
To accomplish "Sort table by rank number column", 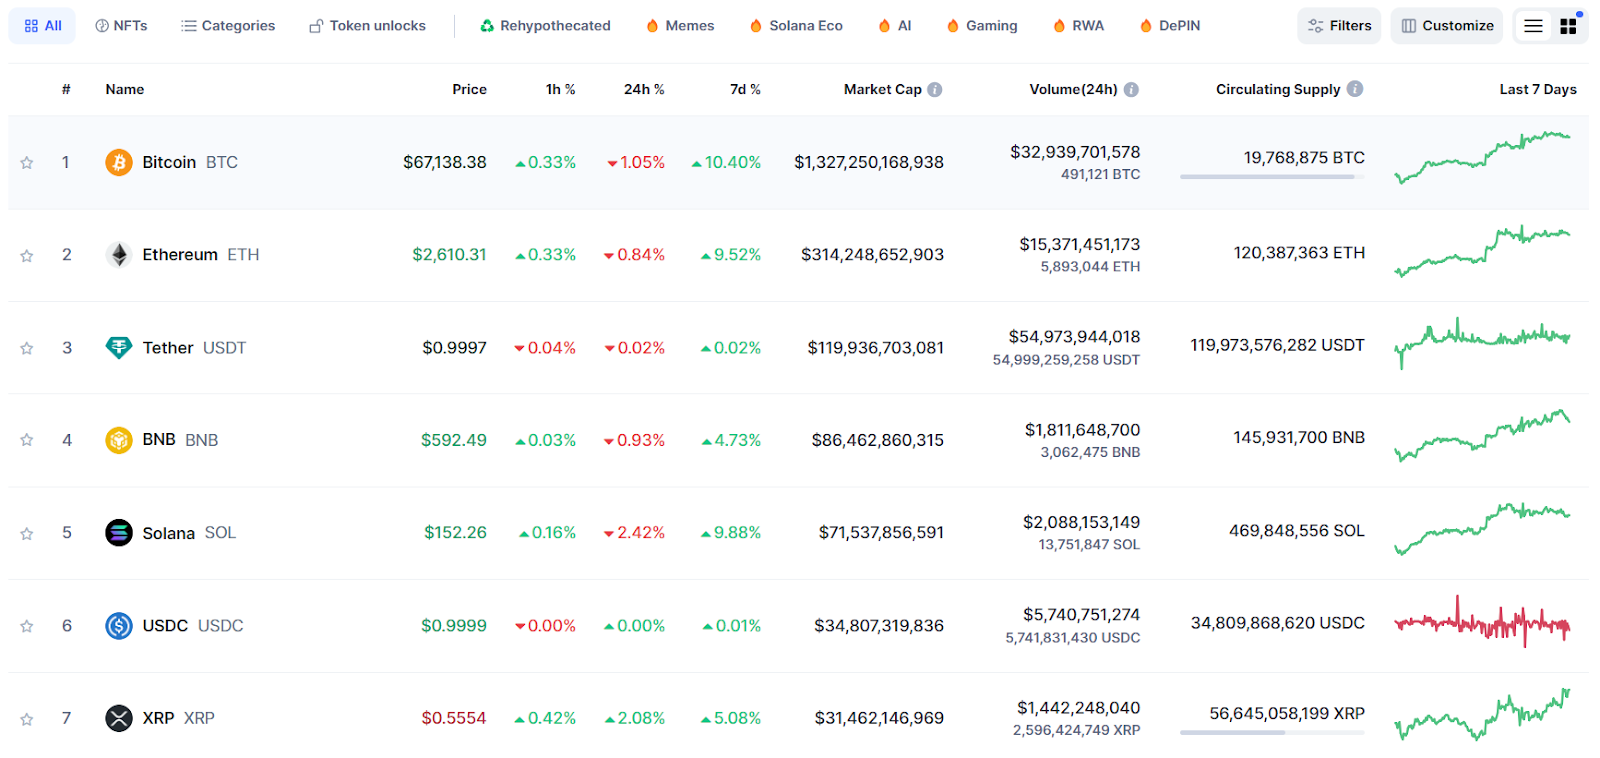I will pyautogui.click(x=66, y=89).
